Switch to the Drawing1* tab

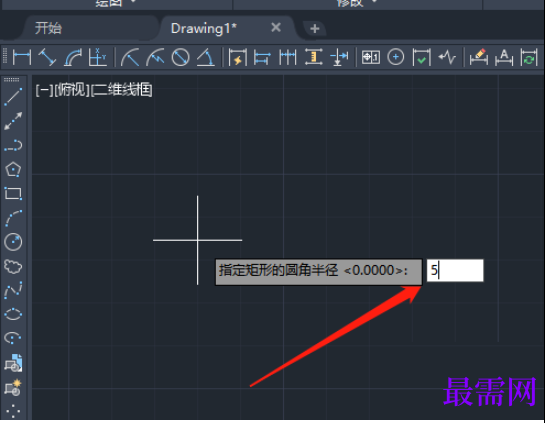[204, 28]
